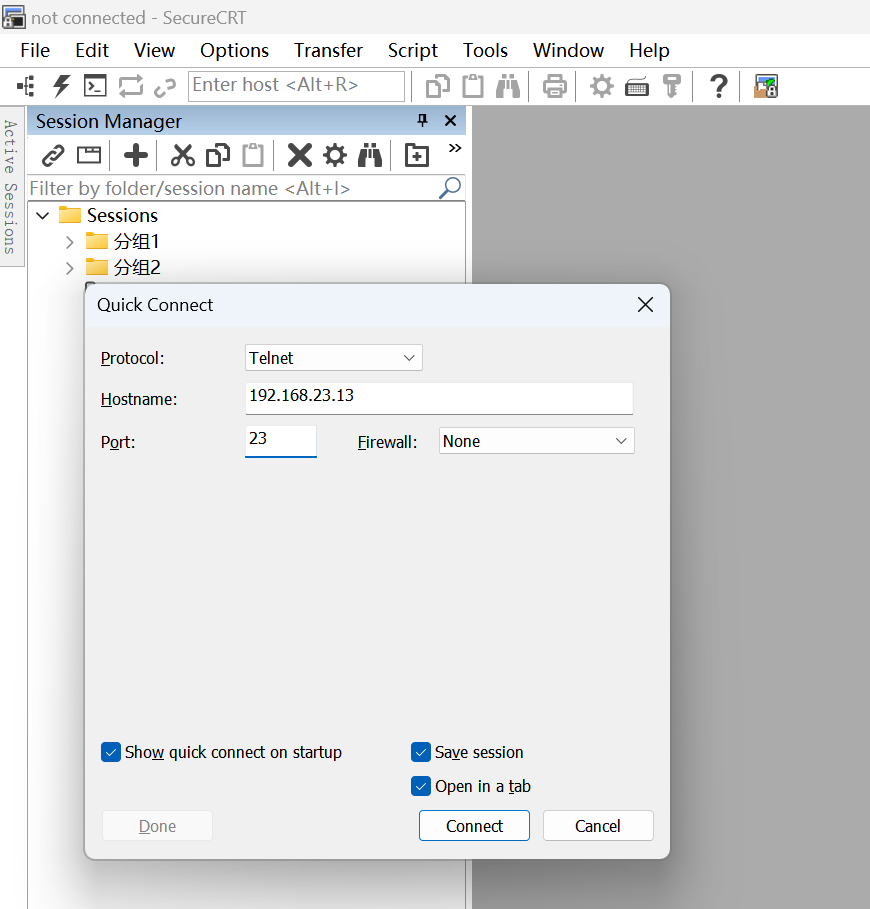The image size is (870, 909).
Task: Click Connect link icon in Session Manager
Action: point(53,156)
